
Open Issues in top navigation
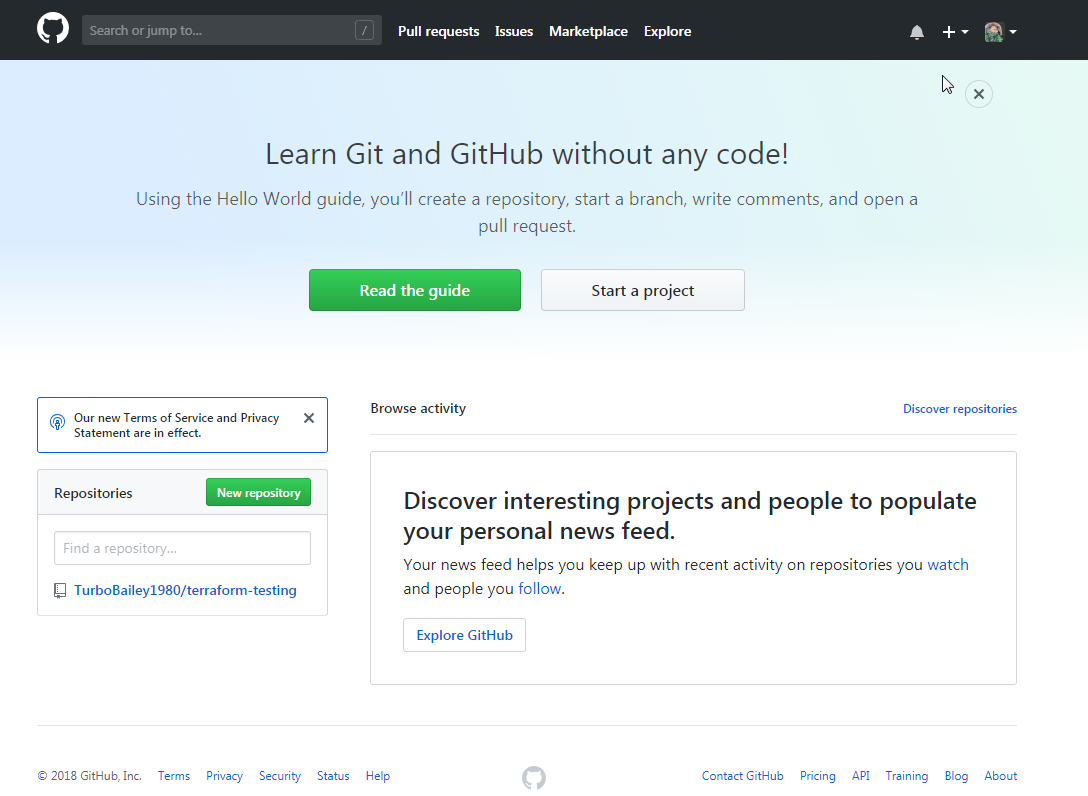[x=513, y=31]
